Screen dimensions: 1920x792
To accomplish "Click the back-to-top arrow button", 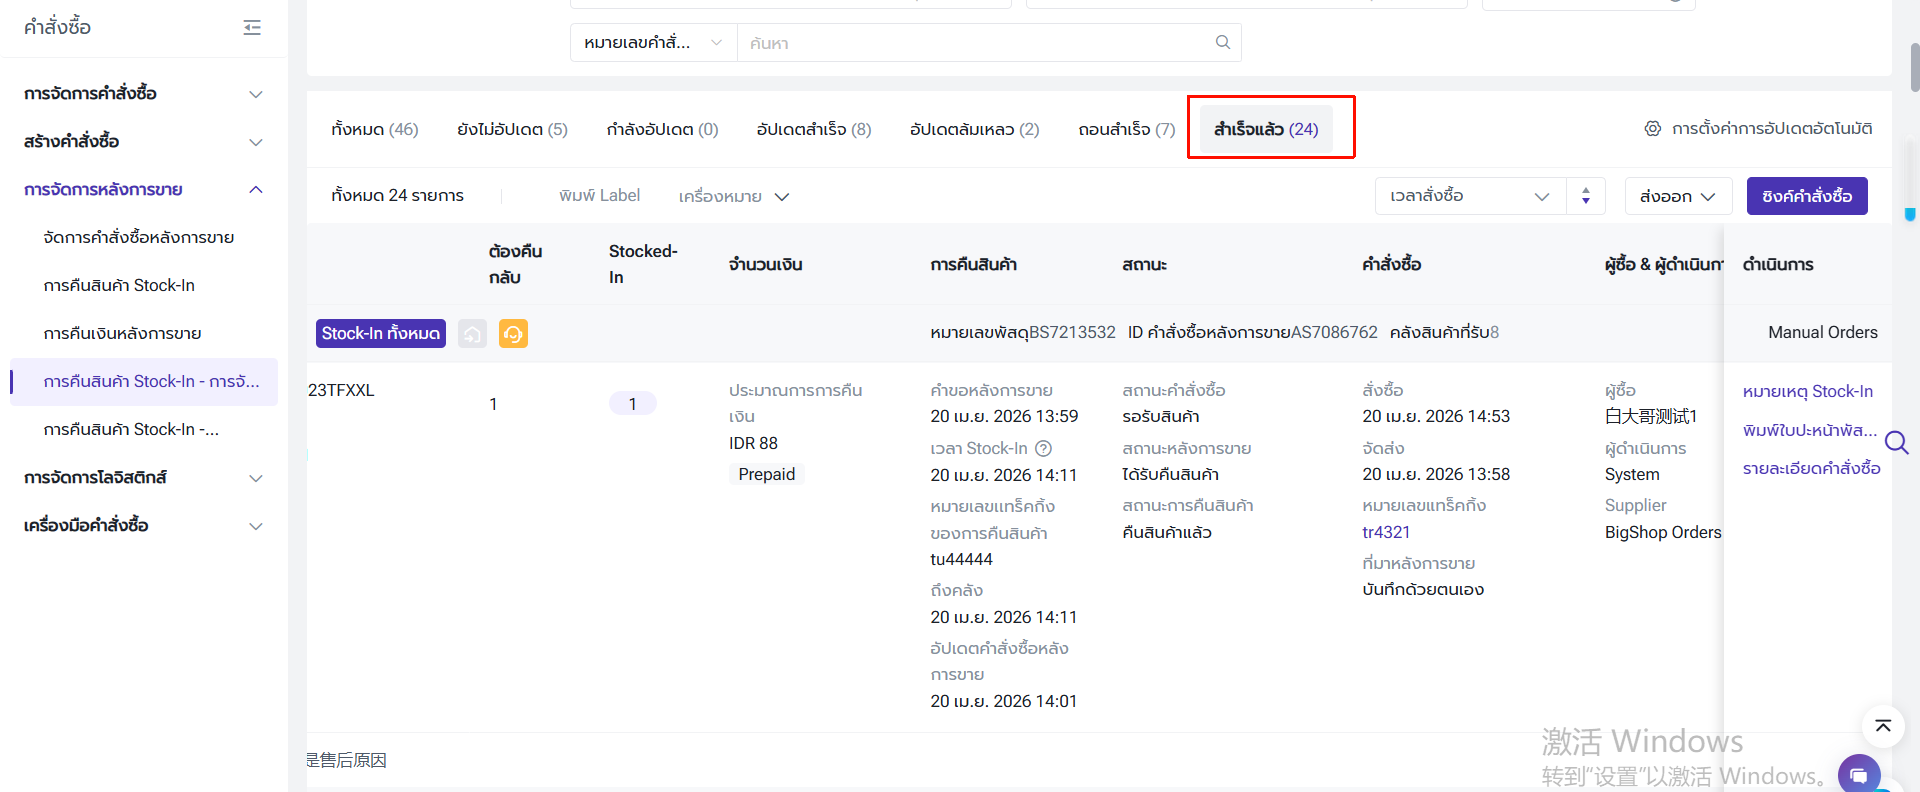I will coord(1883,726).
